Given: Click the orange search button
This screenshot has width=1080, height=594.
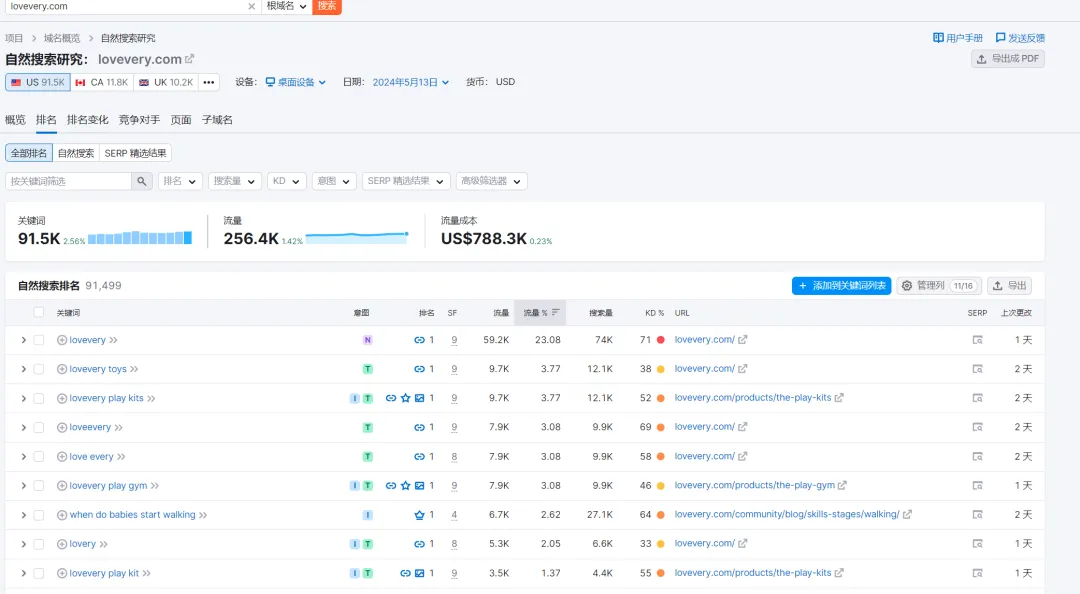Looking at the screenshot, I should tap(327, 6).
